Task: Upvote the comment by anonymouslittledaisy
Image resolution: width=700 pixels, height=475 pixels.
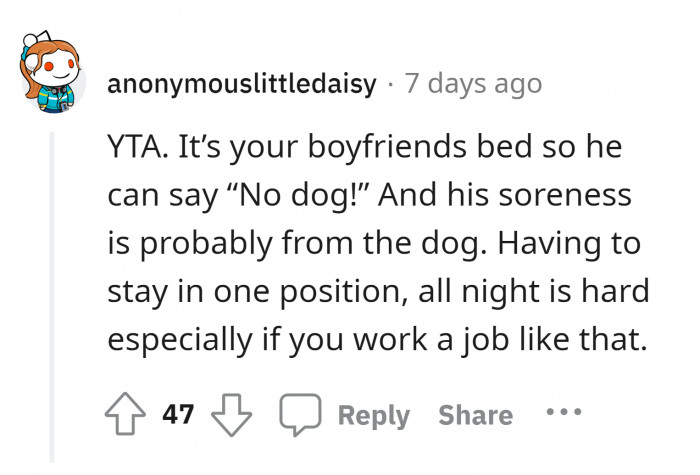Action: click(x=124, y=415)
